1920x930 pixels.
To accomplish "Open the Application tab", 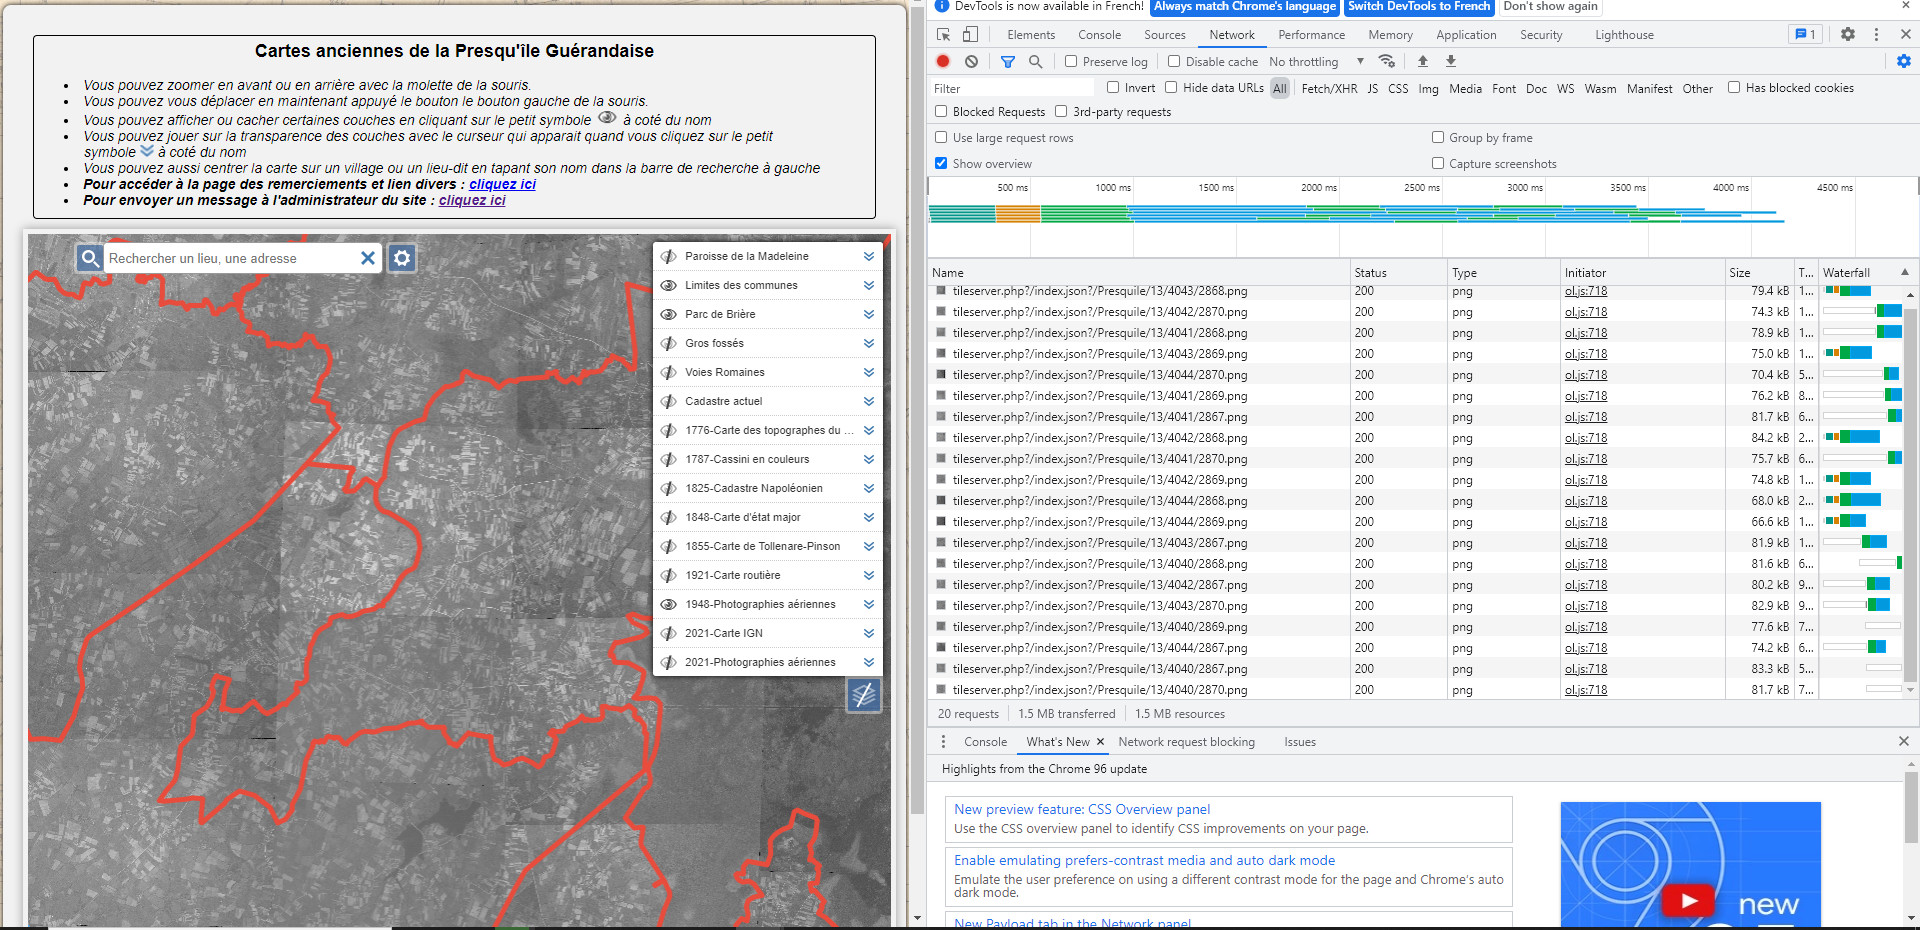I will click(x=1466, y=34).
